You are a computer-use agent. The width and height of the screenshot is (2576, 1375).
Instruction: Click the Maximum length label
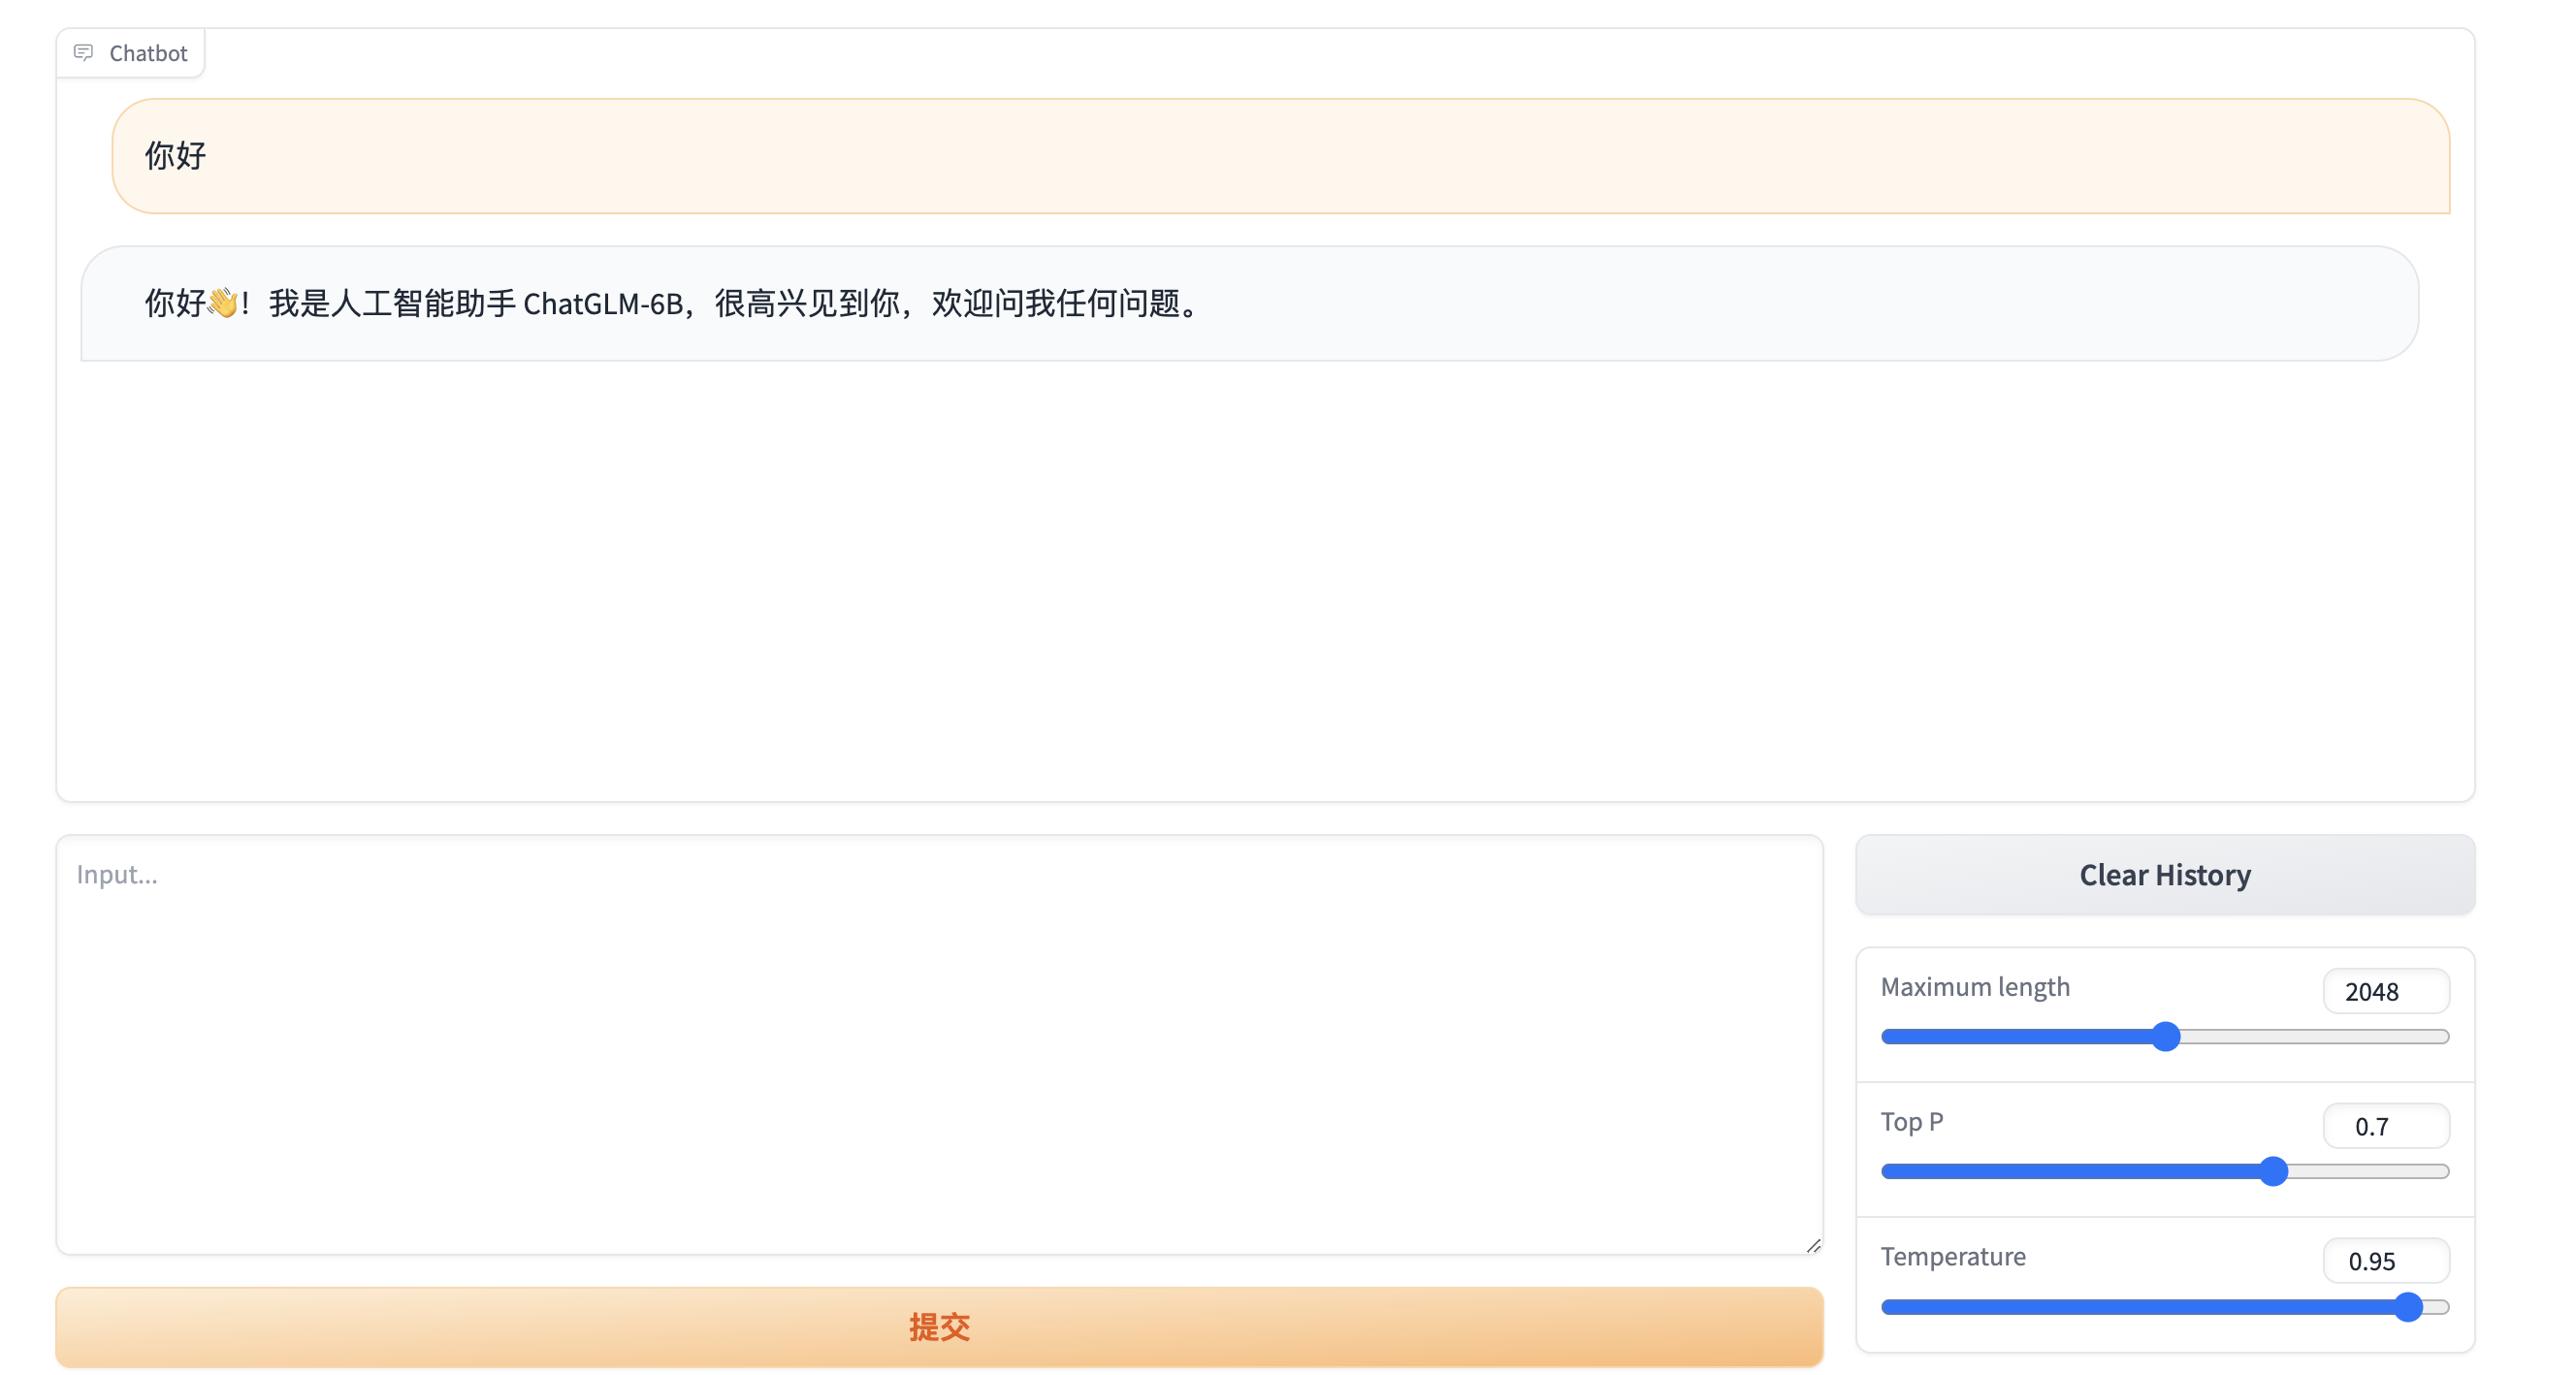[1974, 986]
